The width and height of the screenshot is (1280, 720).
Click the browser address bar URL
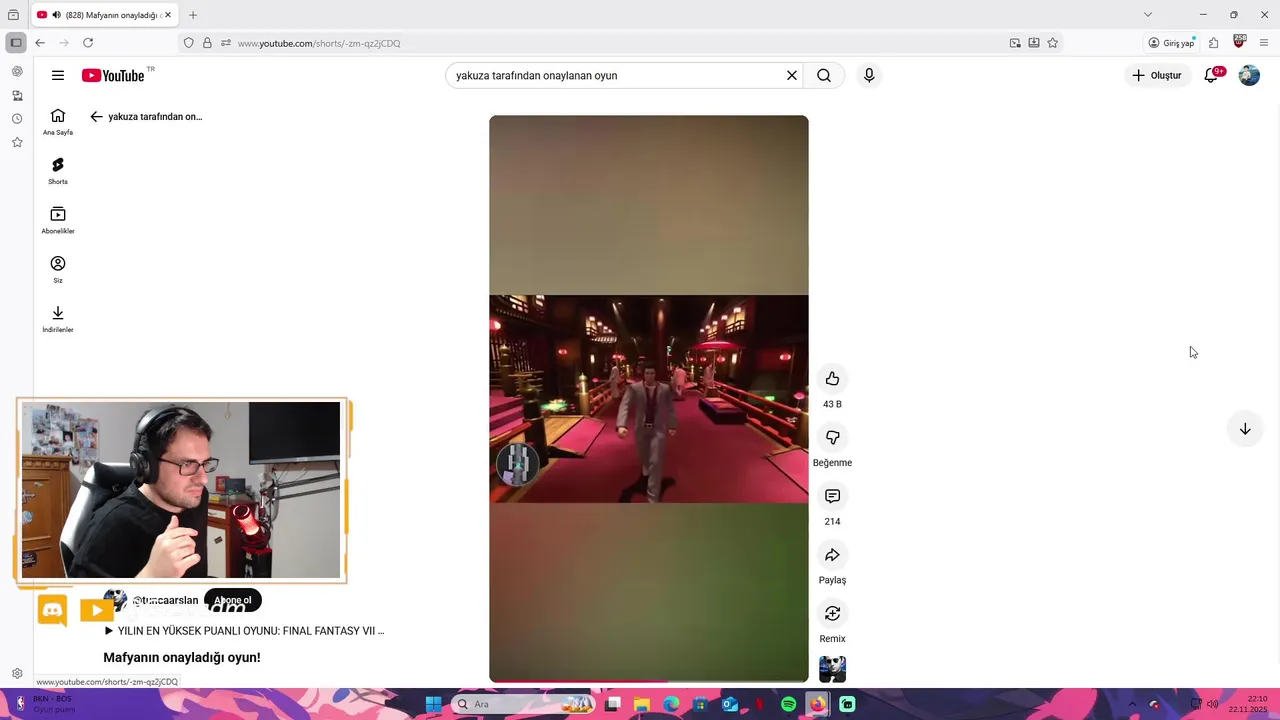pos(319,43)
